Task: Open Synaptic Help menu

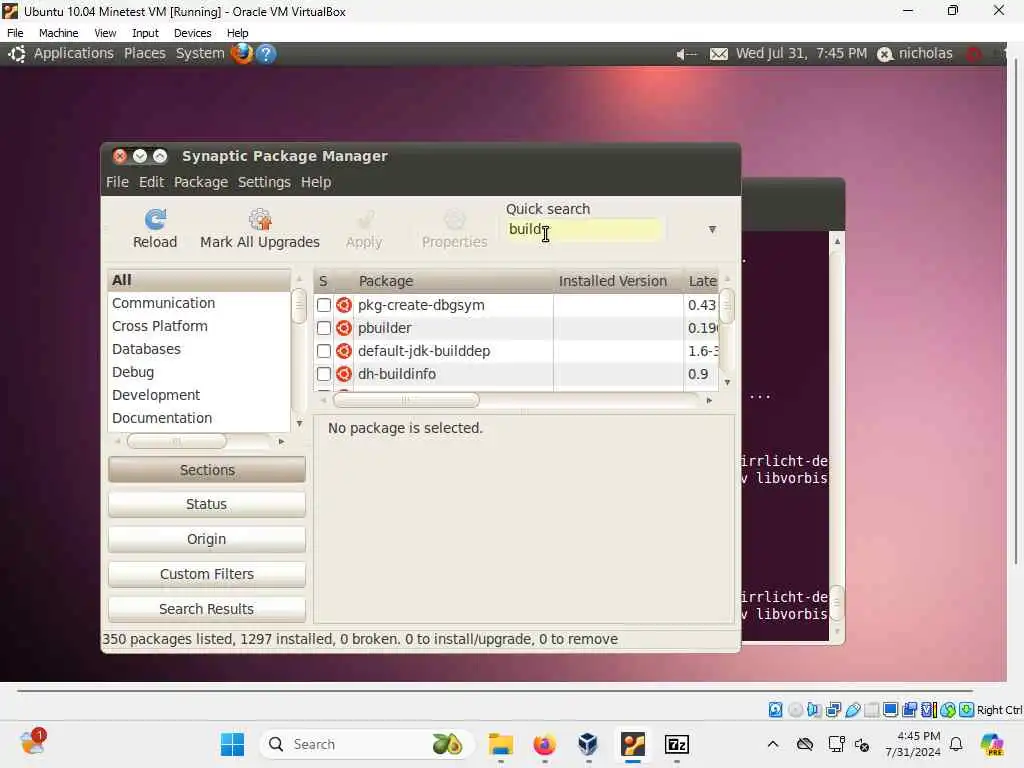Action: (316, 182)
